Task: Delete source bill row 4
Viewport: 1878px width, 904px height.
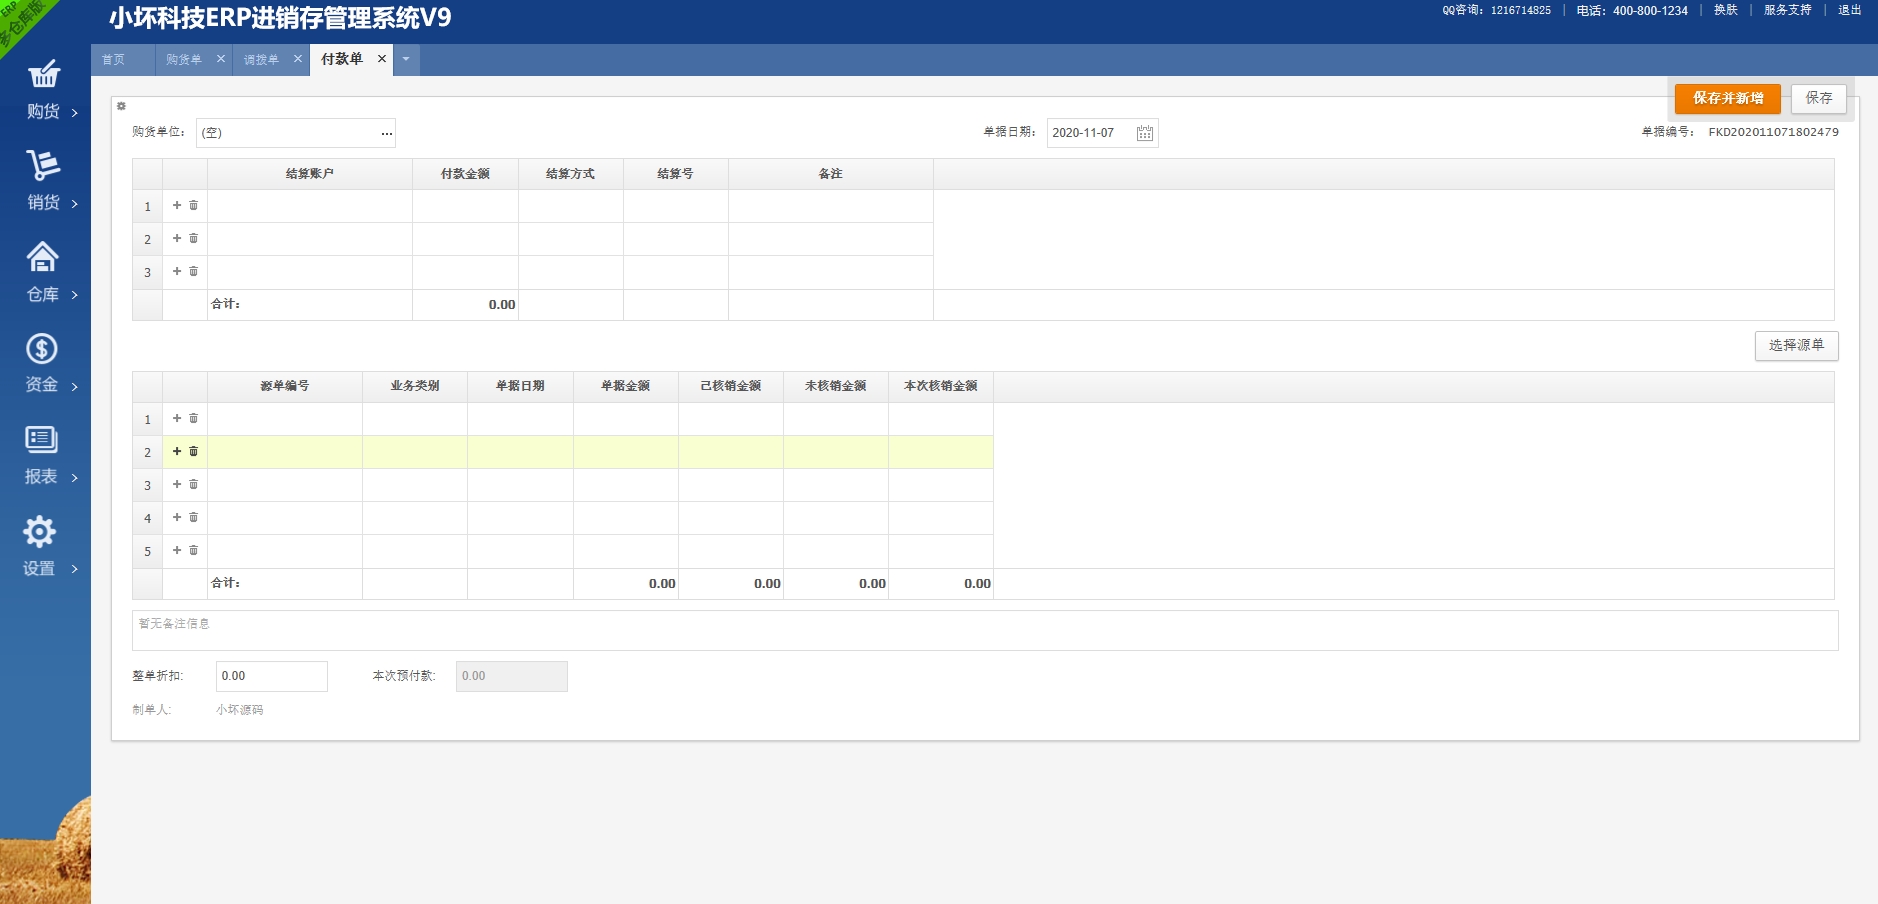Action: (x=194, y=517)
